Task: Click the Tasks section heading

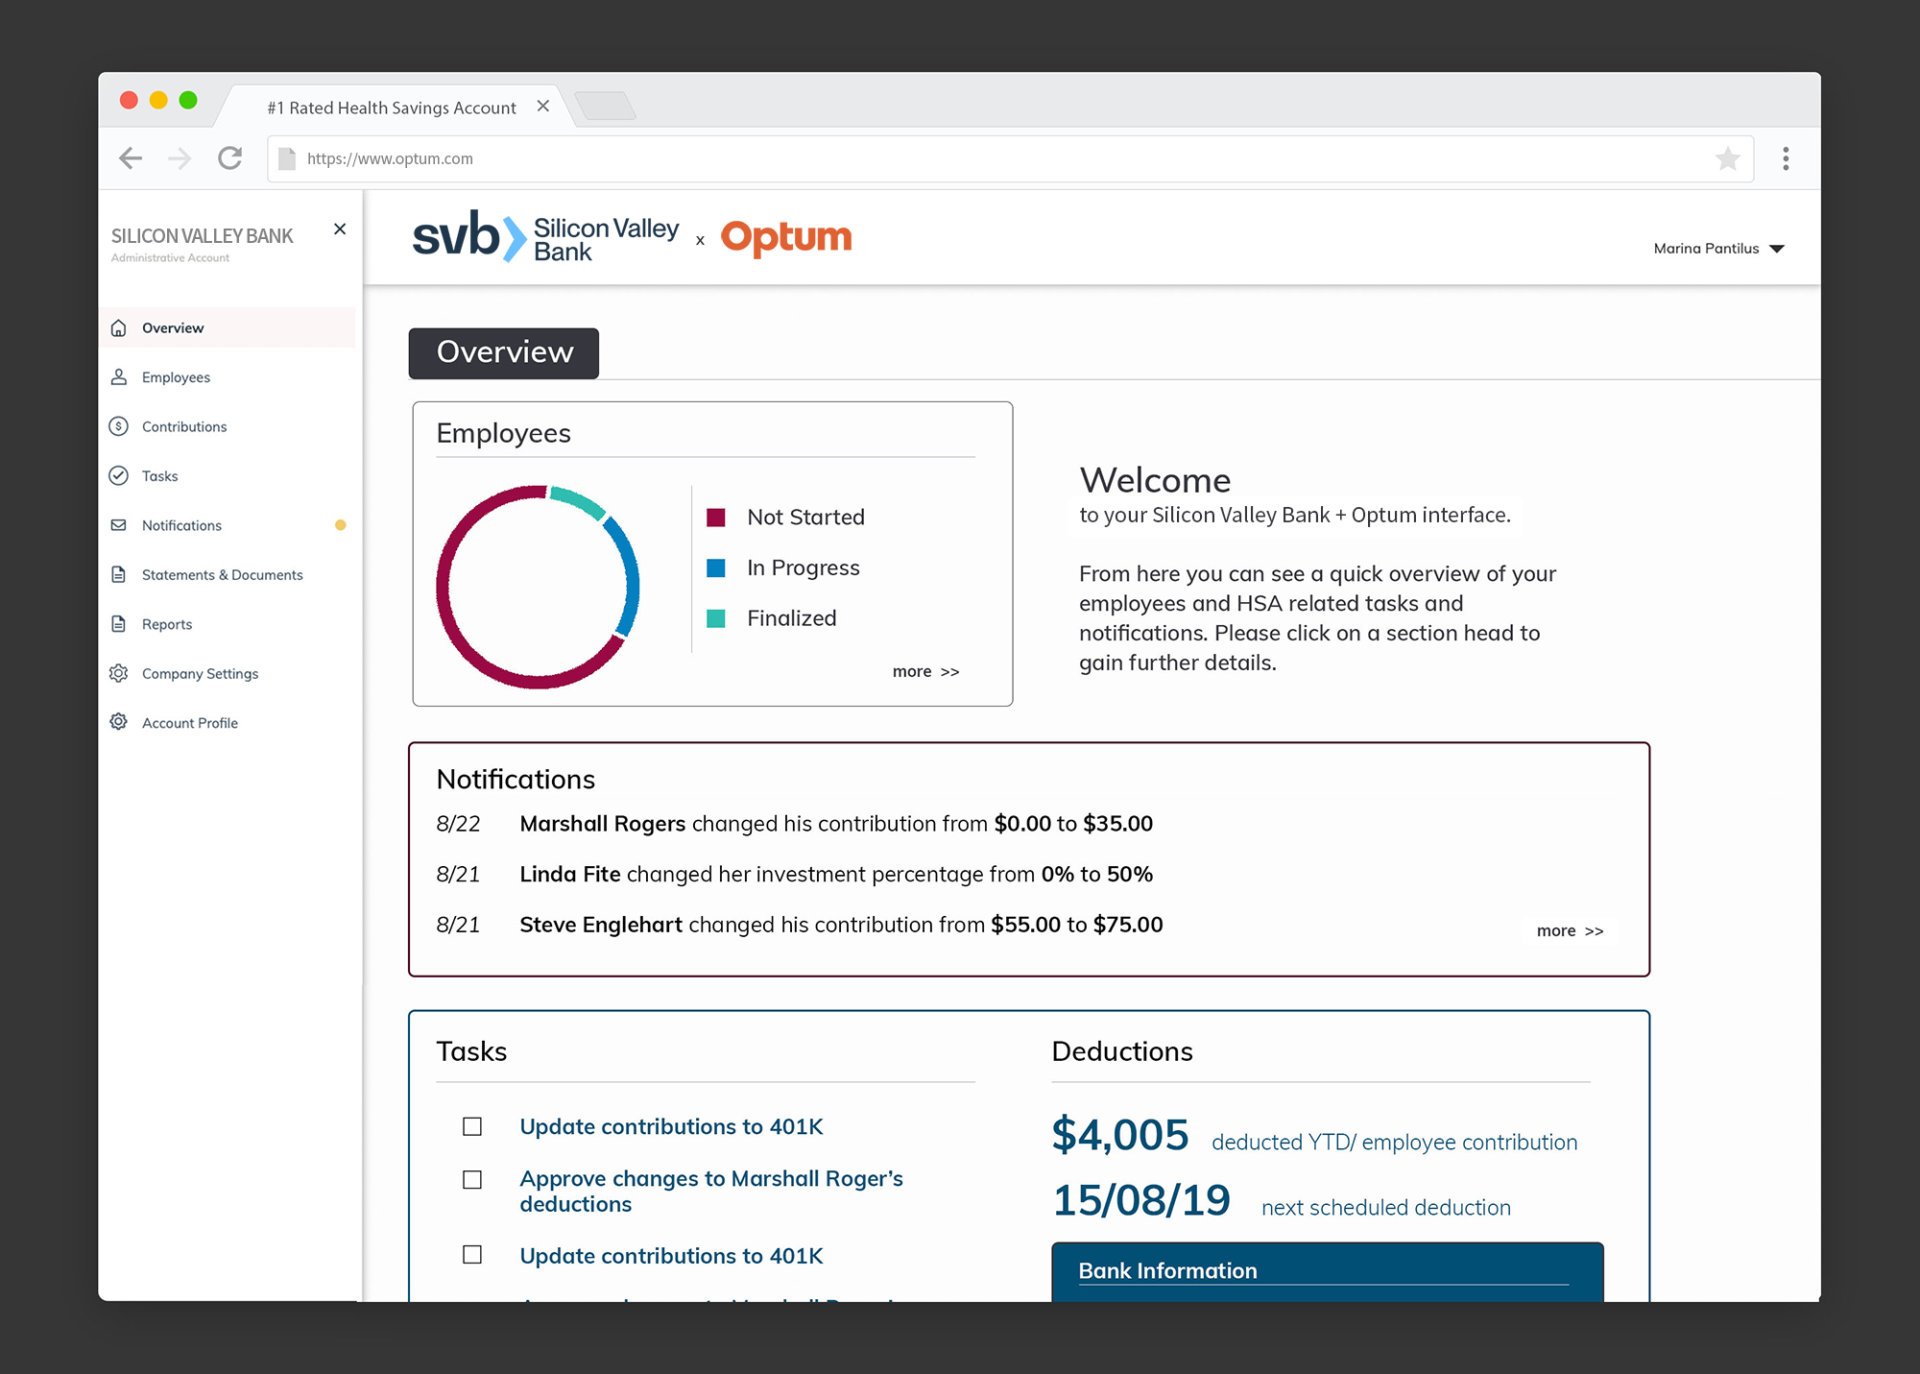Action: tap(471, 1051)
